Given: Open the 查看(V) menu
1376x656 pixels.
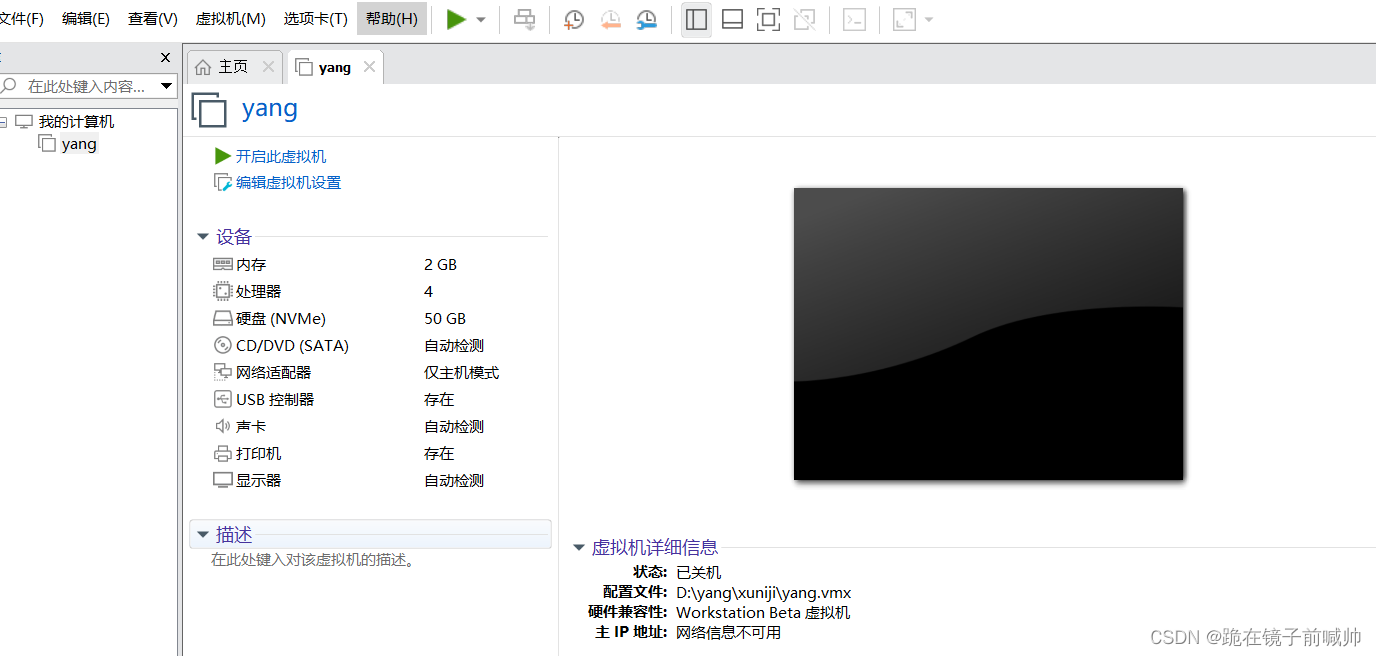Looking at the screenshot, I should coord(153,19).
